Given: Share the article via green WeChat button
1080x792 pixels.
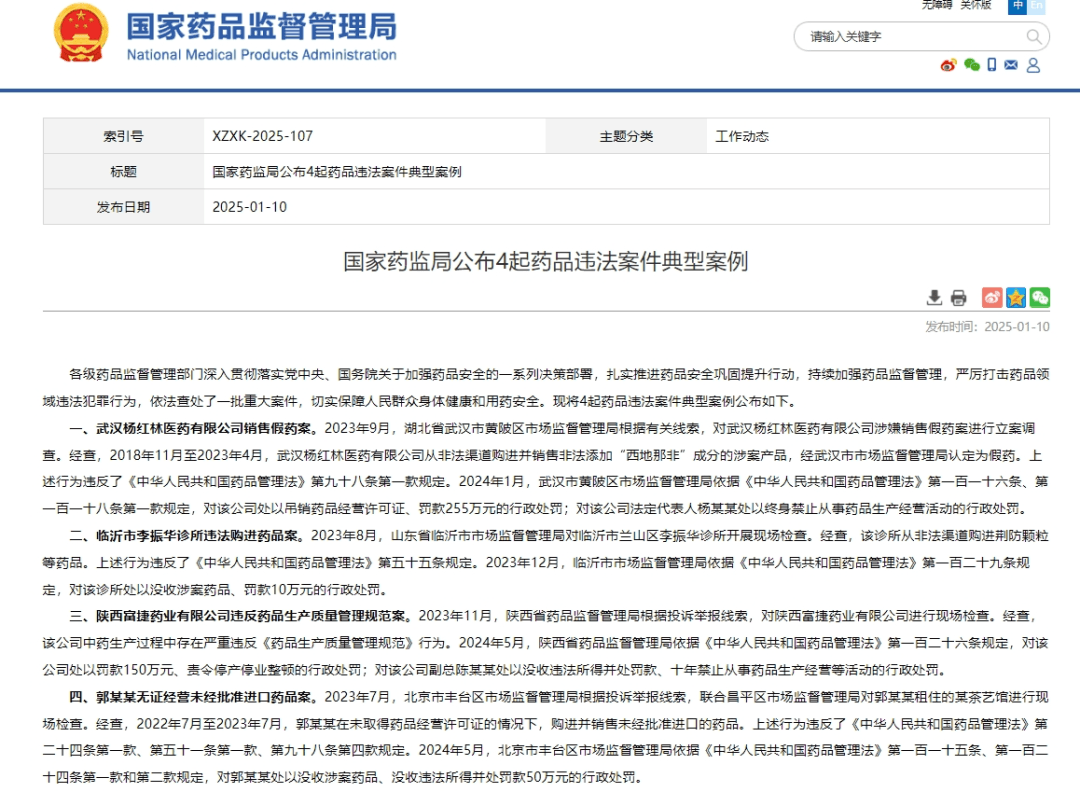Looking at the screenshot, I should [x=1039, y=298].
